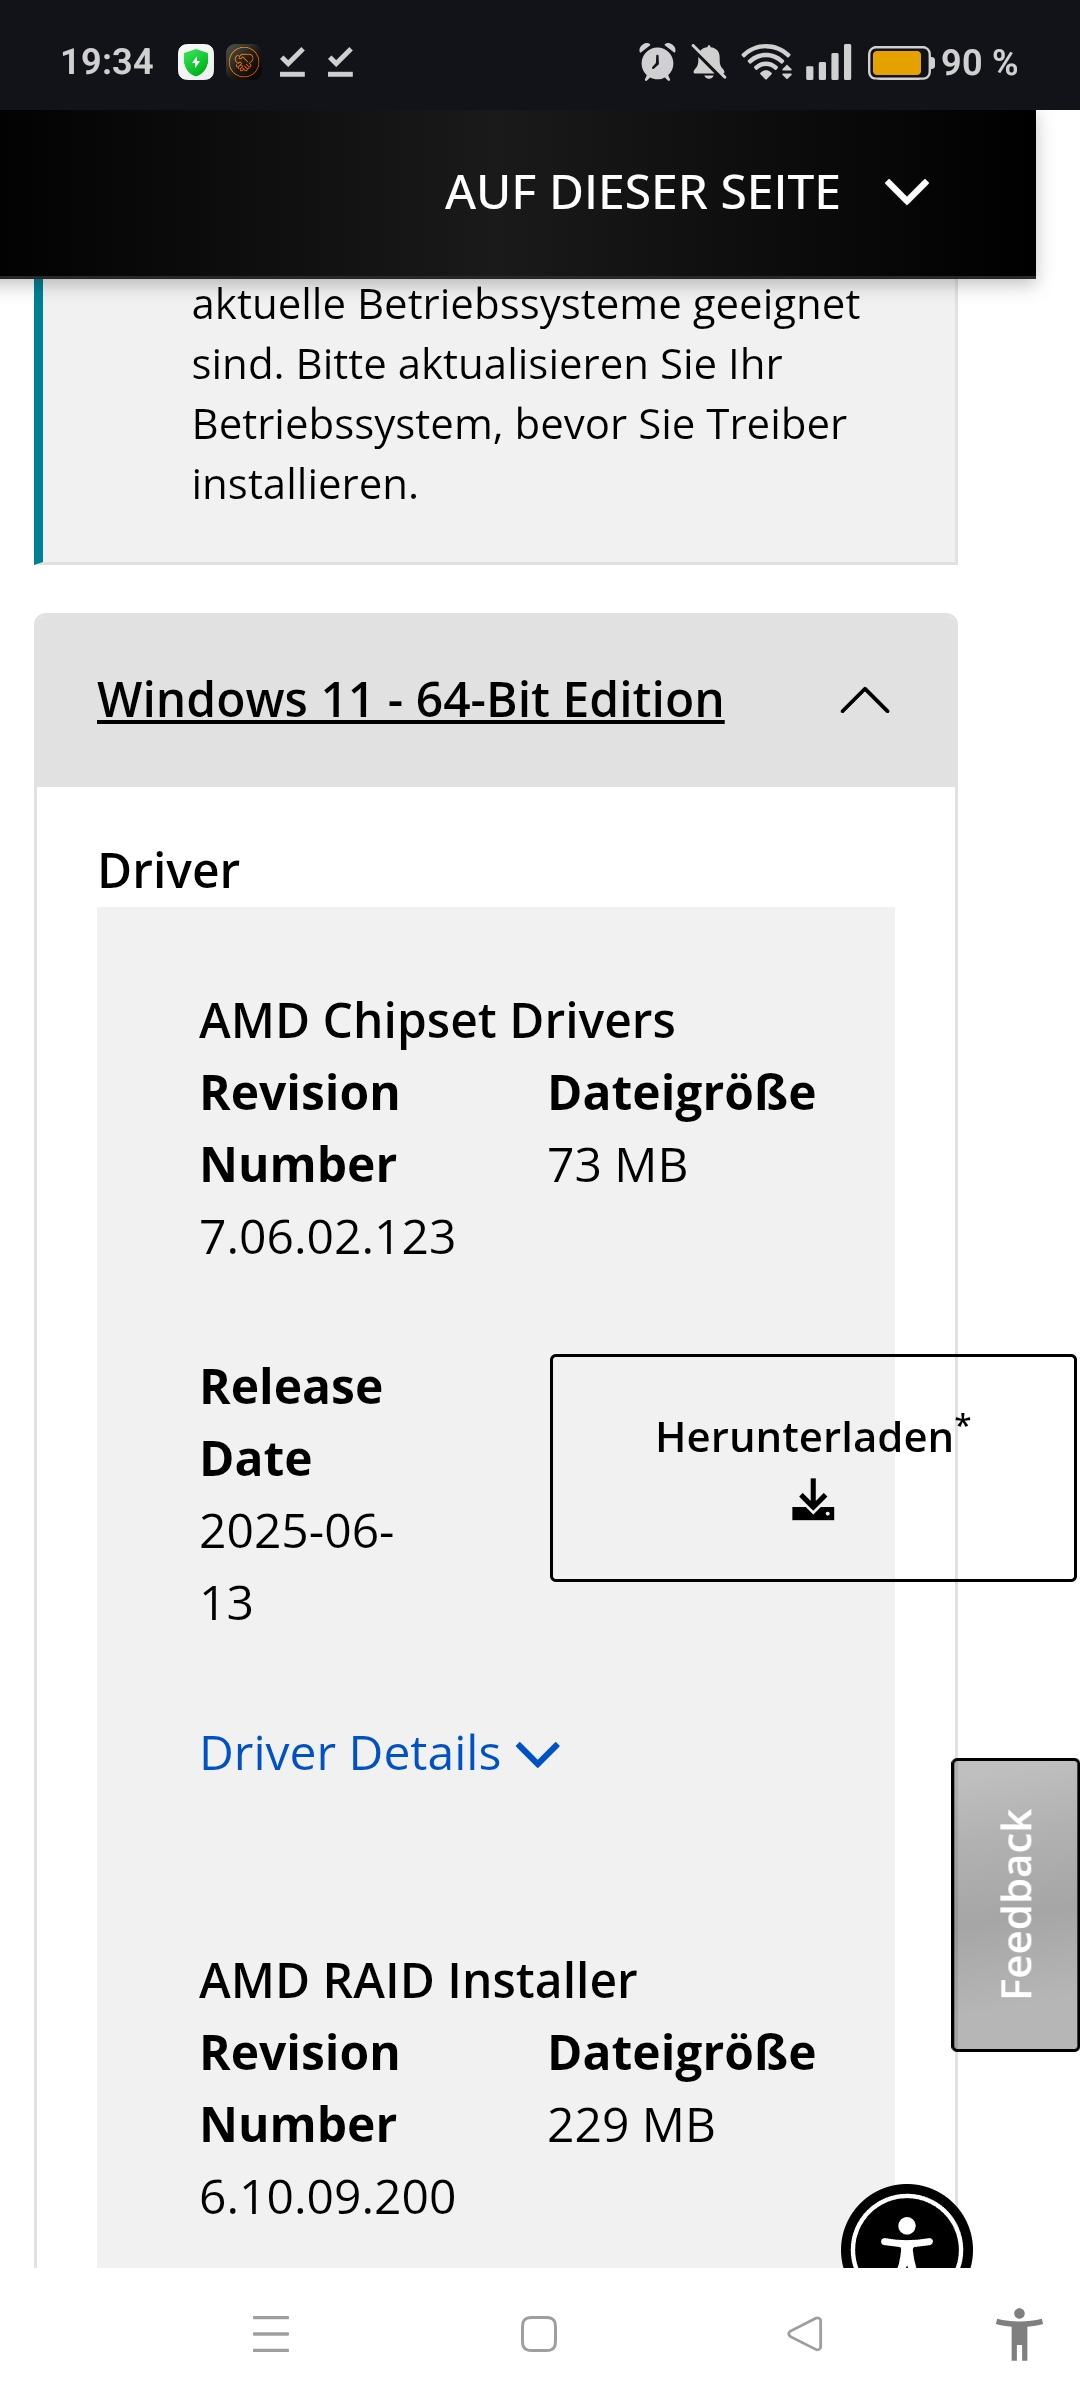This screenshot has width=1080, height=2400.
Task: Tap the alarm clock status icon
Action: 657,62
